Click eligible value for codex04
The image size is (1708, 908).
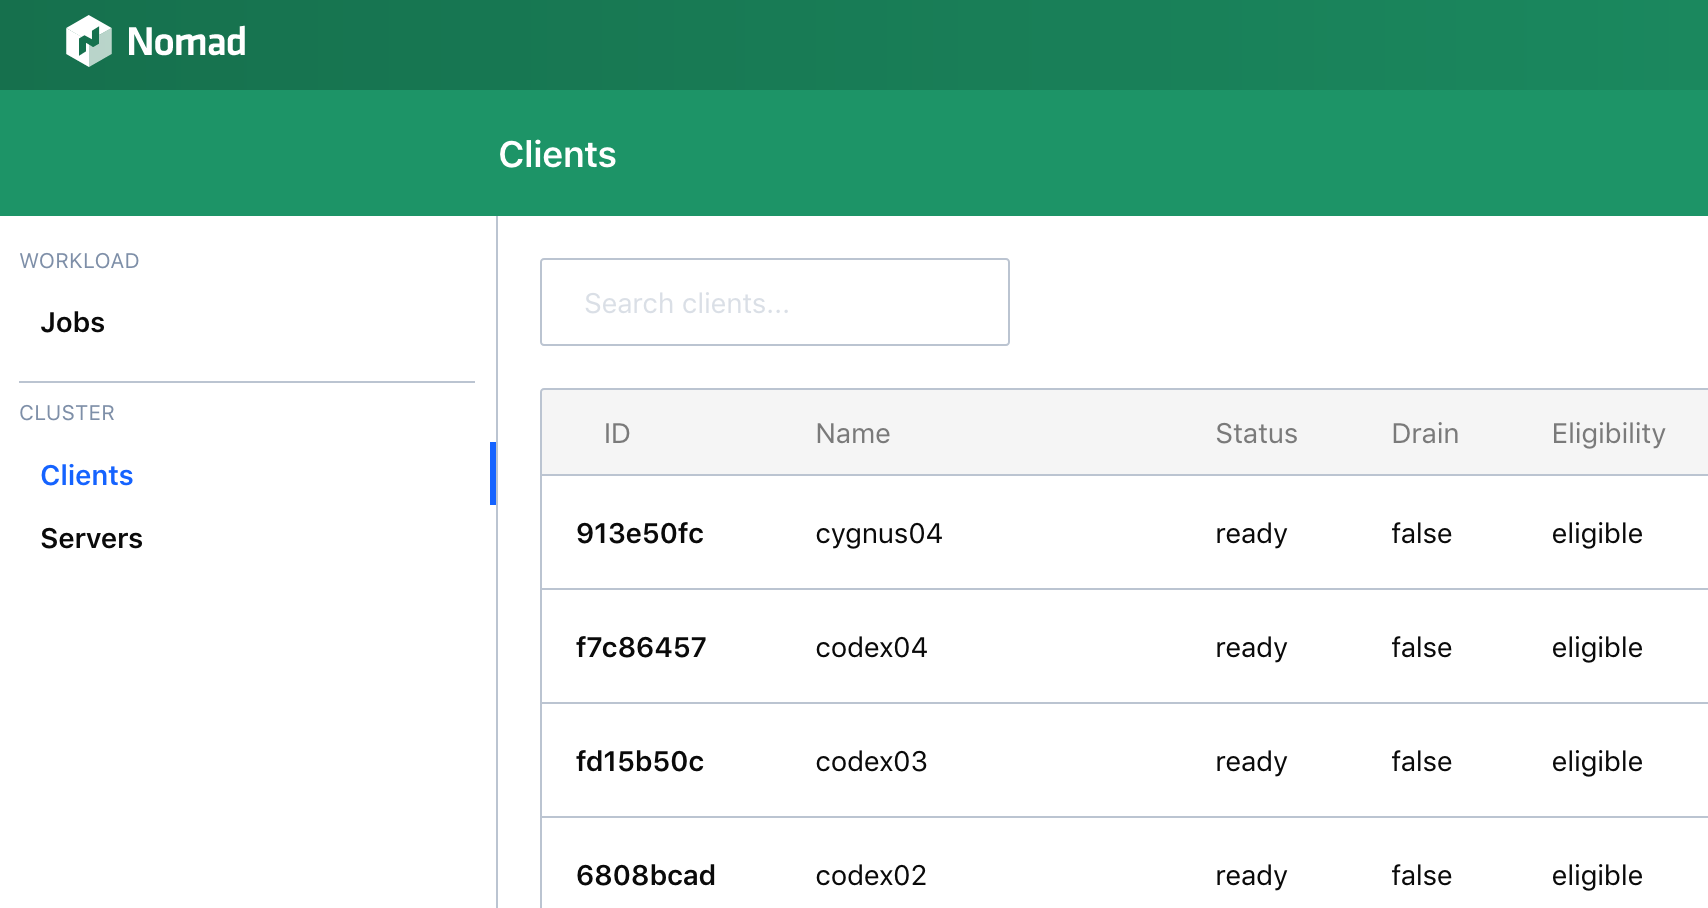pyautogui.click(x=1597, y=648)
